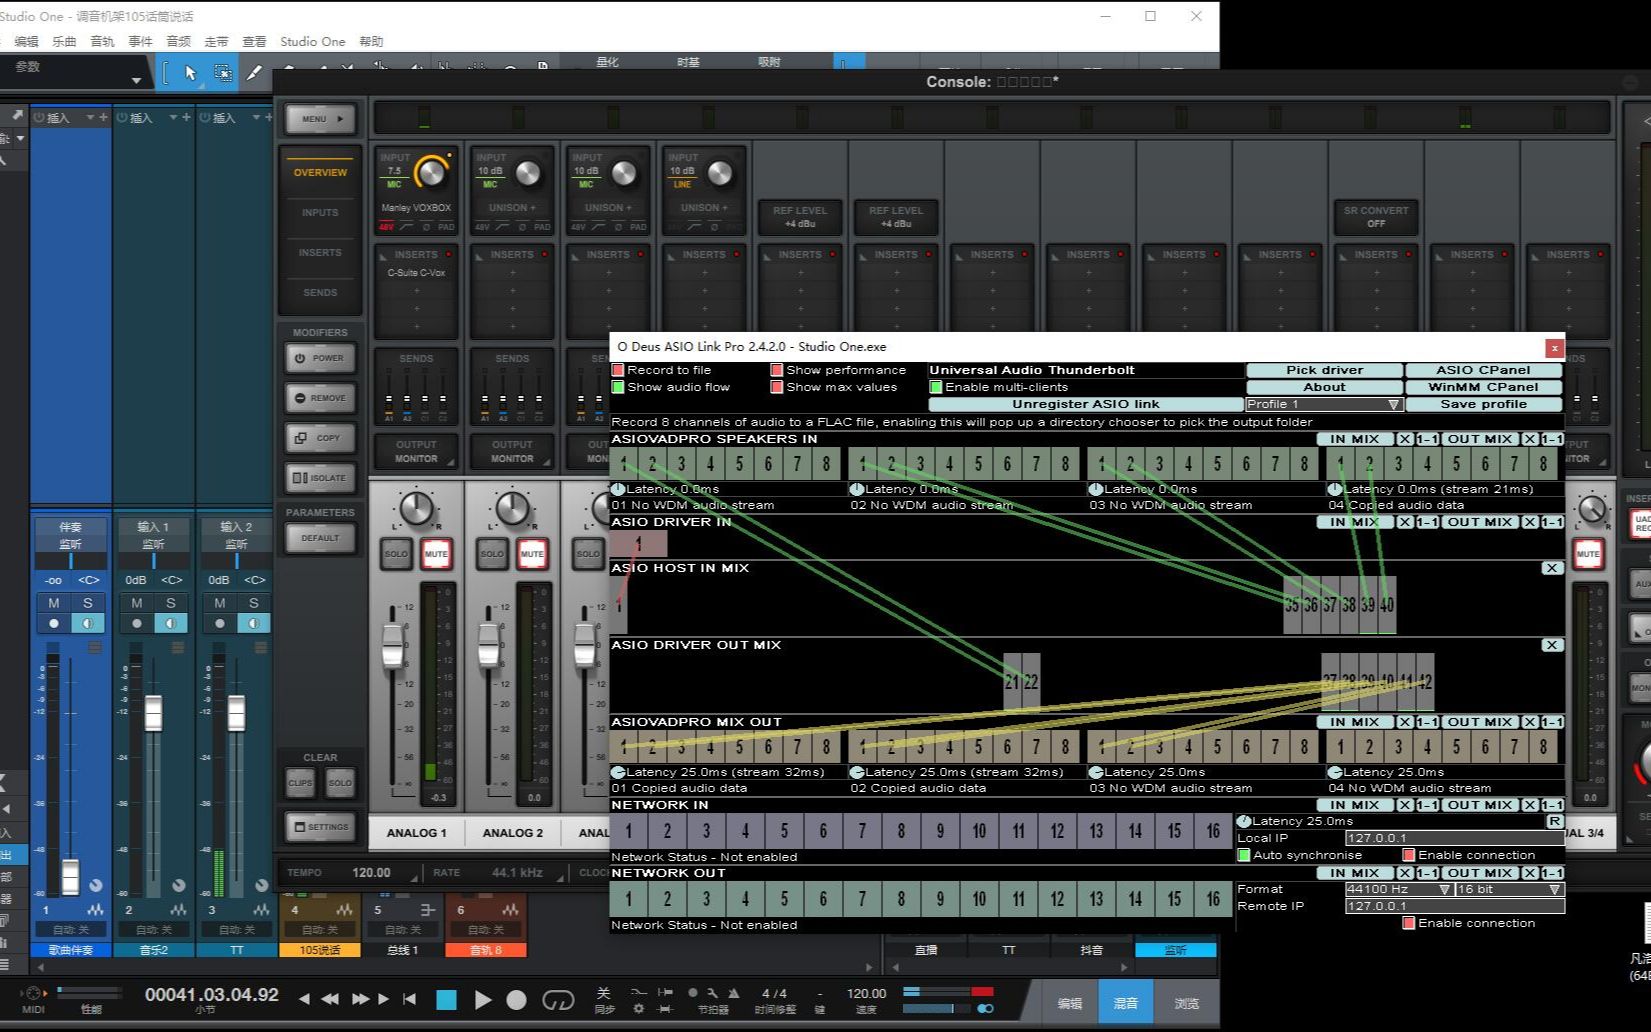The image size is (1651, 1032).
Task: Expand the 16 bit depth dropdown
Action: pos(1508,889)
